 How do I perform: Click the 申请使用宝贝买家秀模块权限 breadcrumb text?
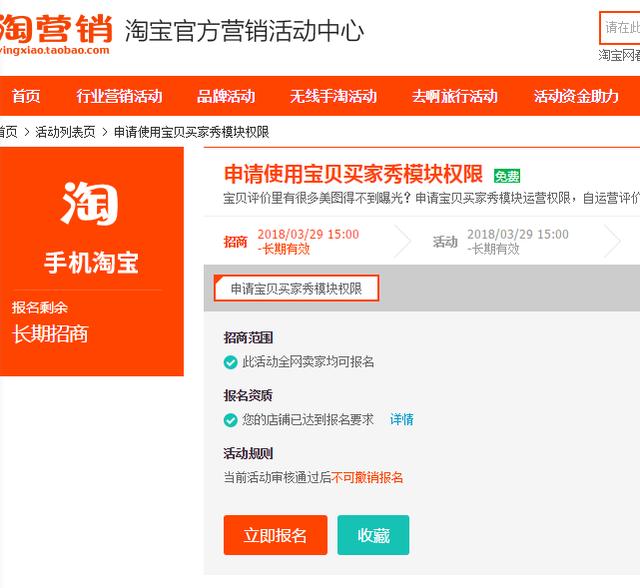point(191,132)
